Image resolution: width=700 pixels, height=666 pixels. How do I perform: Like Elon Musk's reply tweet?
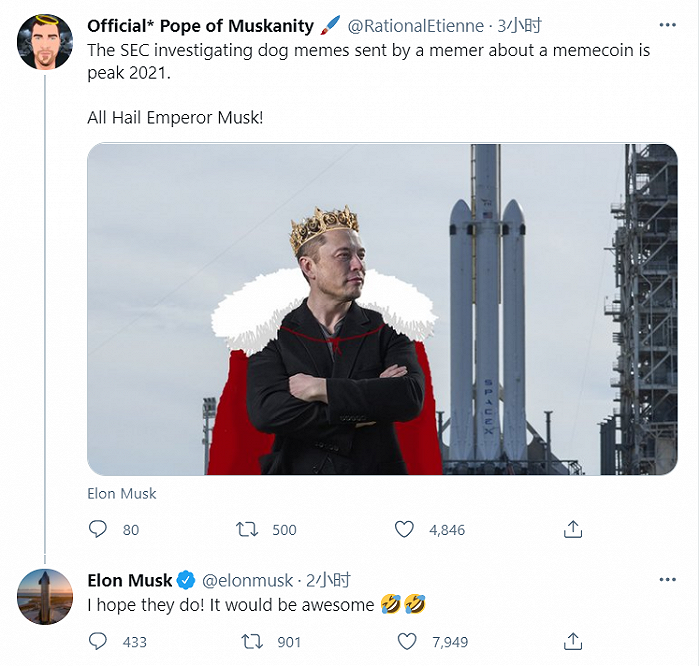(404, 641)
